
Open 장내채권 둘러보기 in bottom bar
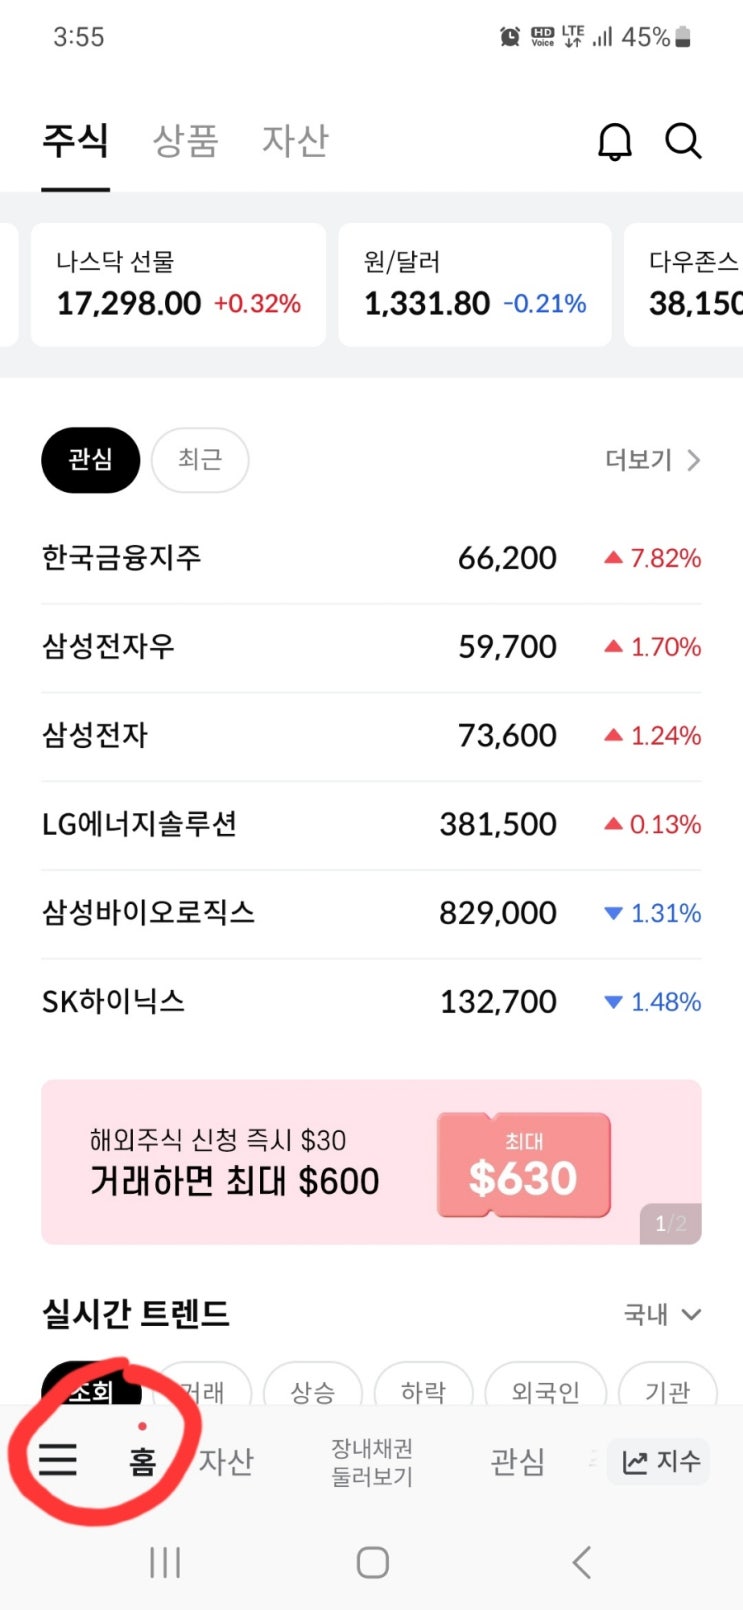click(x=372, y=1462)
